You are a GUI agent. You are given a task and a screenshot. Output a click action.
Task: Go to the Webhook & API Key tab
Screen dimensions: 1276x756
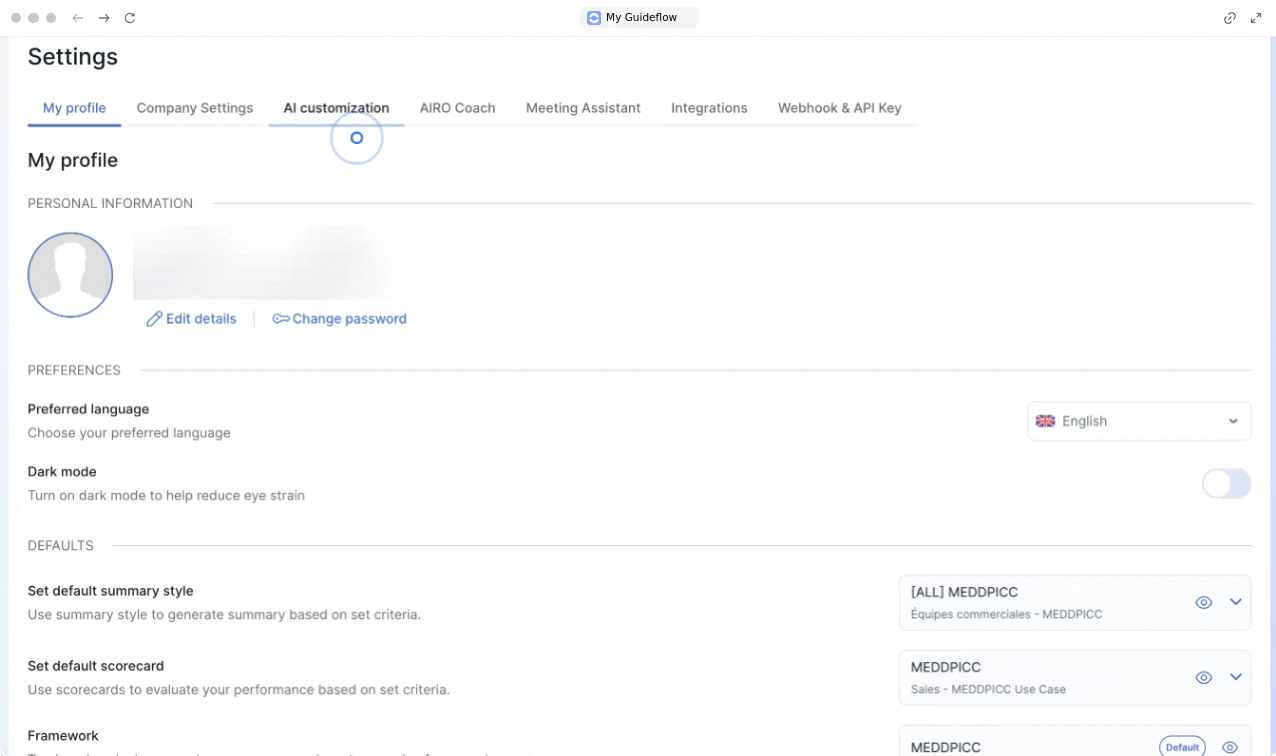click(839, 108)
